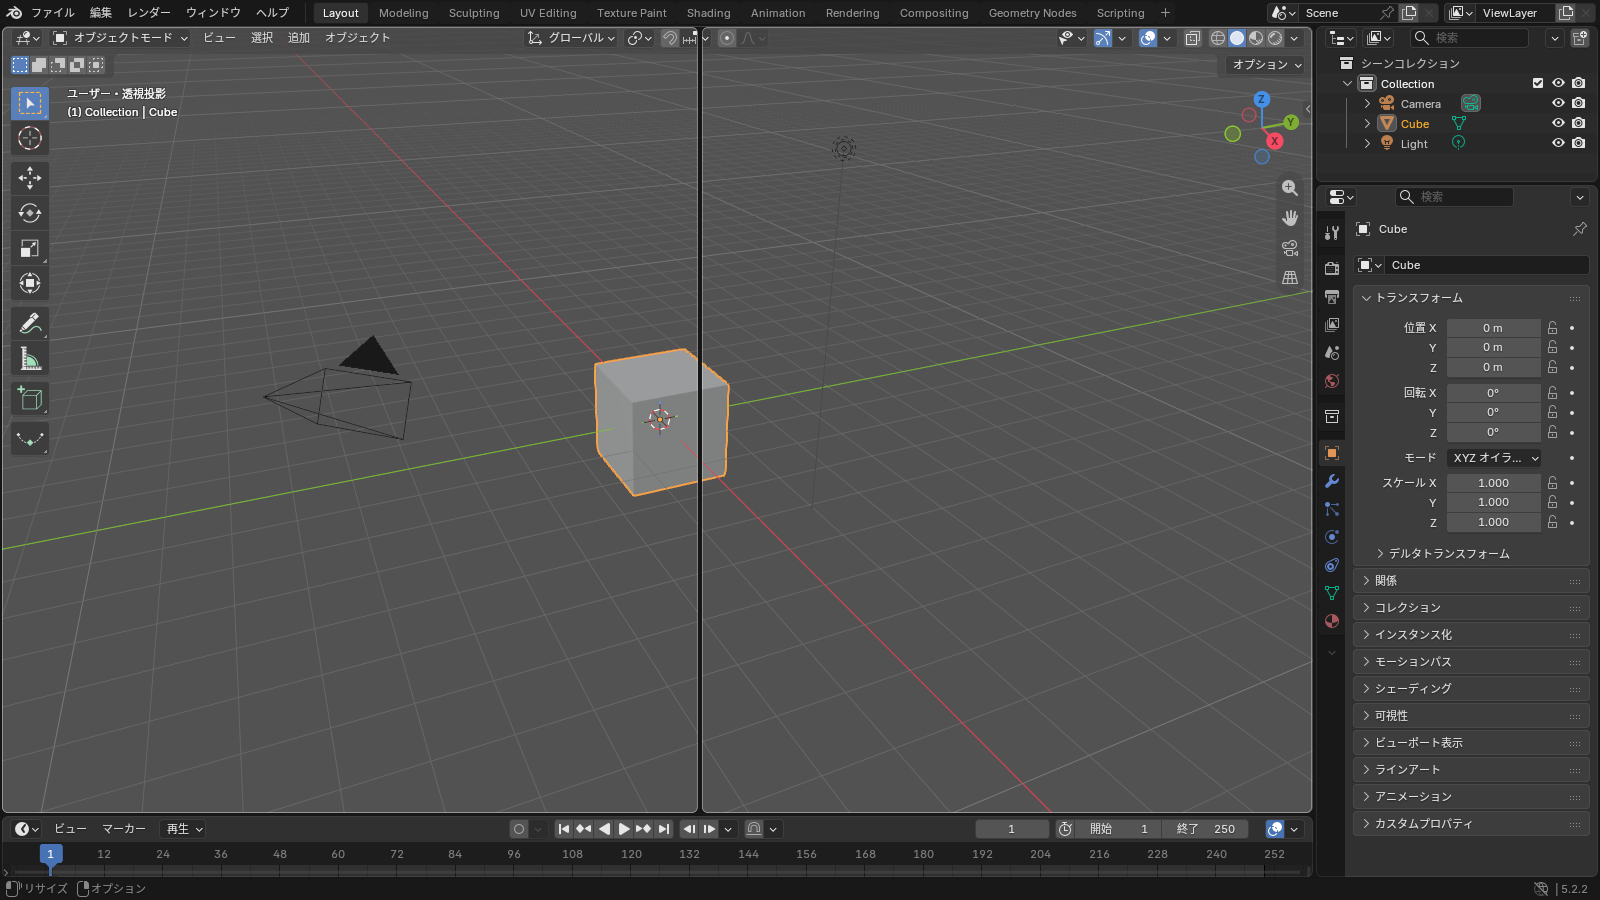The image size is (1600, 900).
Task: Open the 再生 playback popover
Action: tap(185, 829)
